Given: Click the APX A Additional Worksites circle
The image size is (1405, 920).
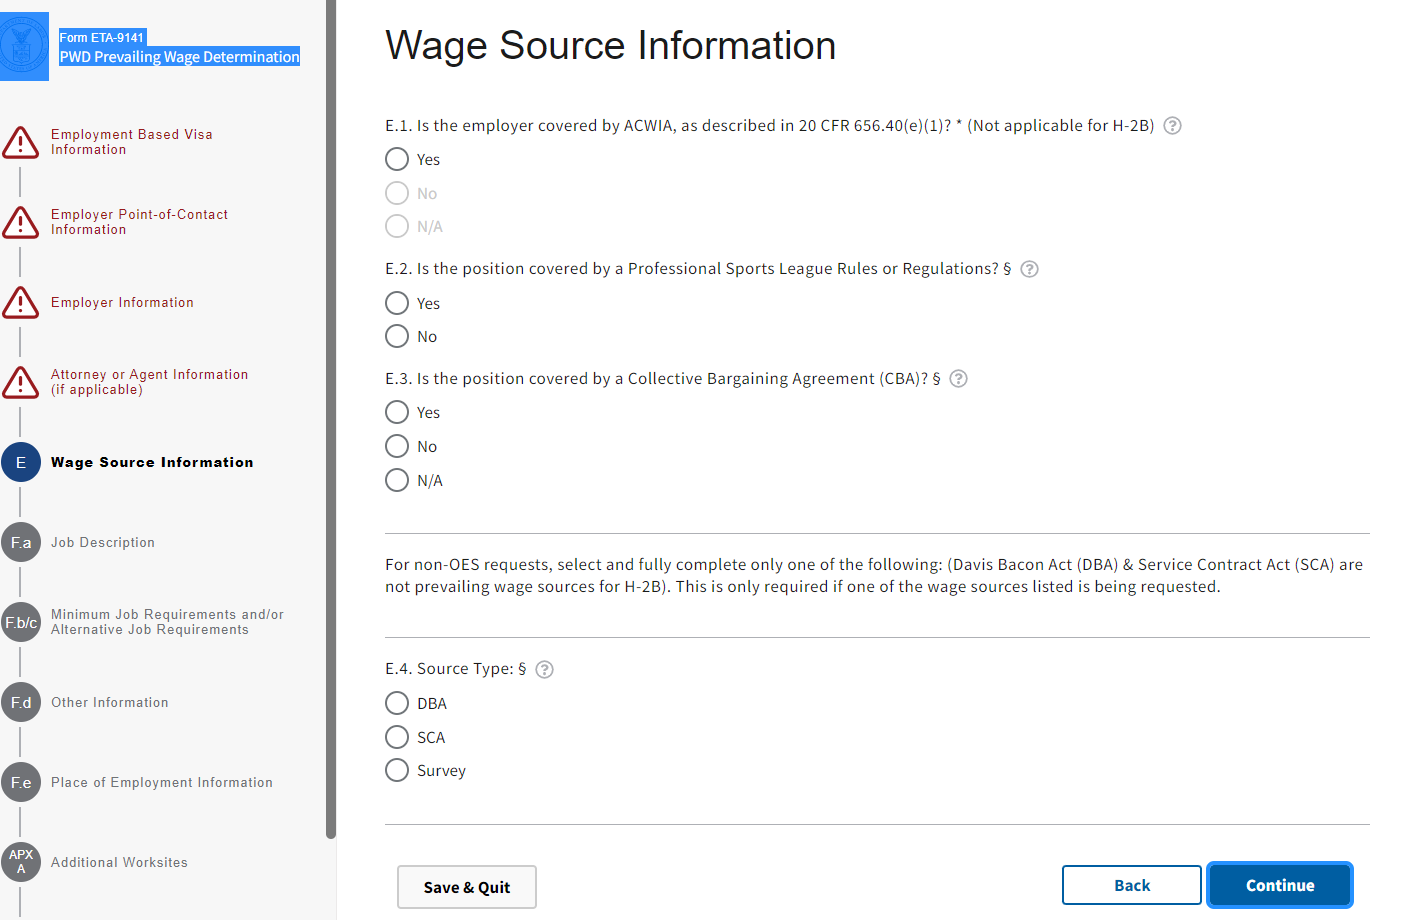Looking at the screenshot, I should click(21, 862).
